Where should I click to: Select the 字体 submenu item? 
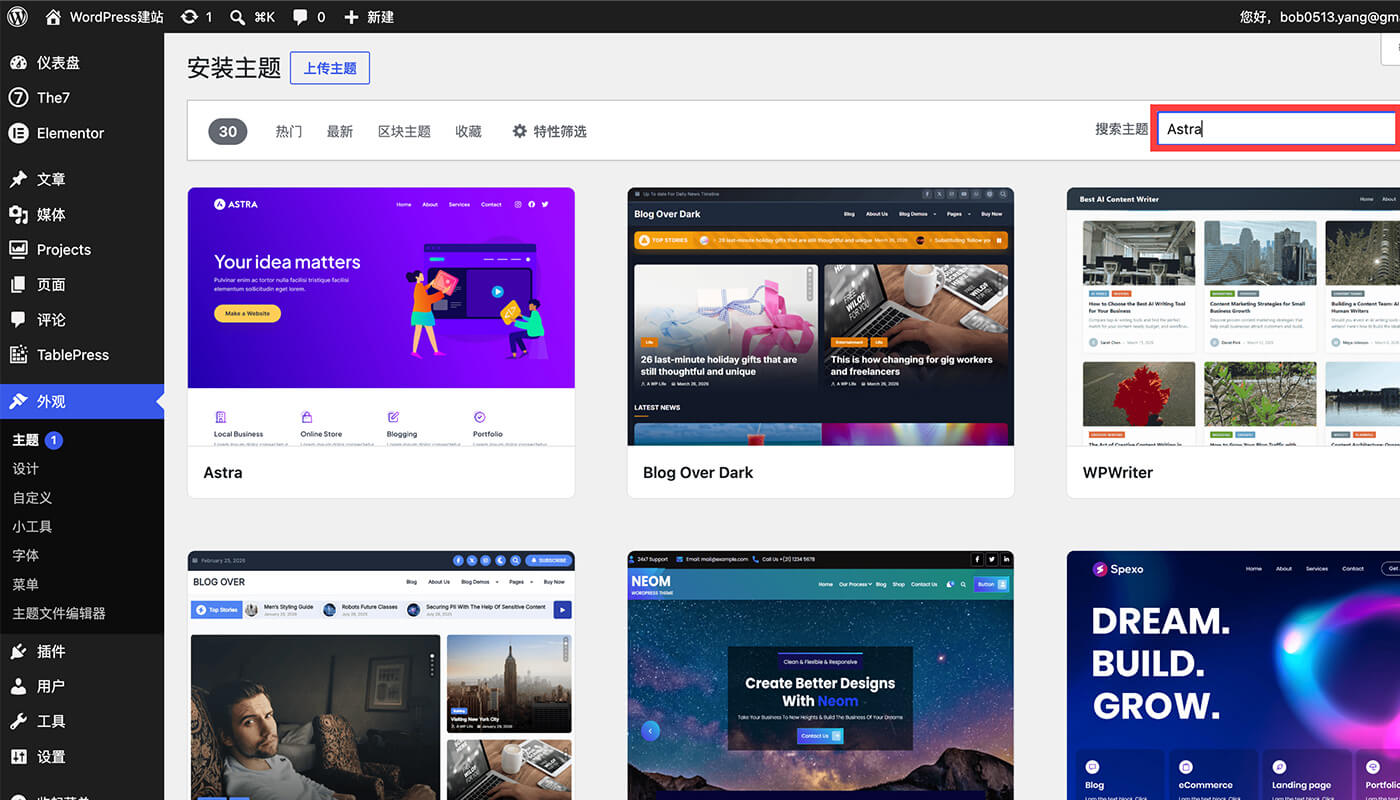point(26,555)
